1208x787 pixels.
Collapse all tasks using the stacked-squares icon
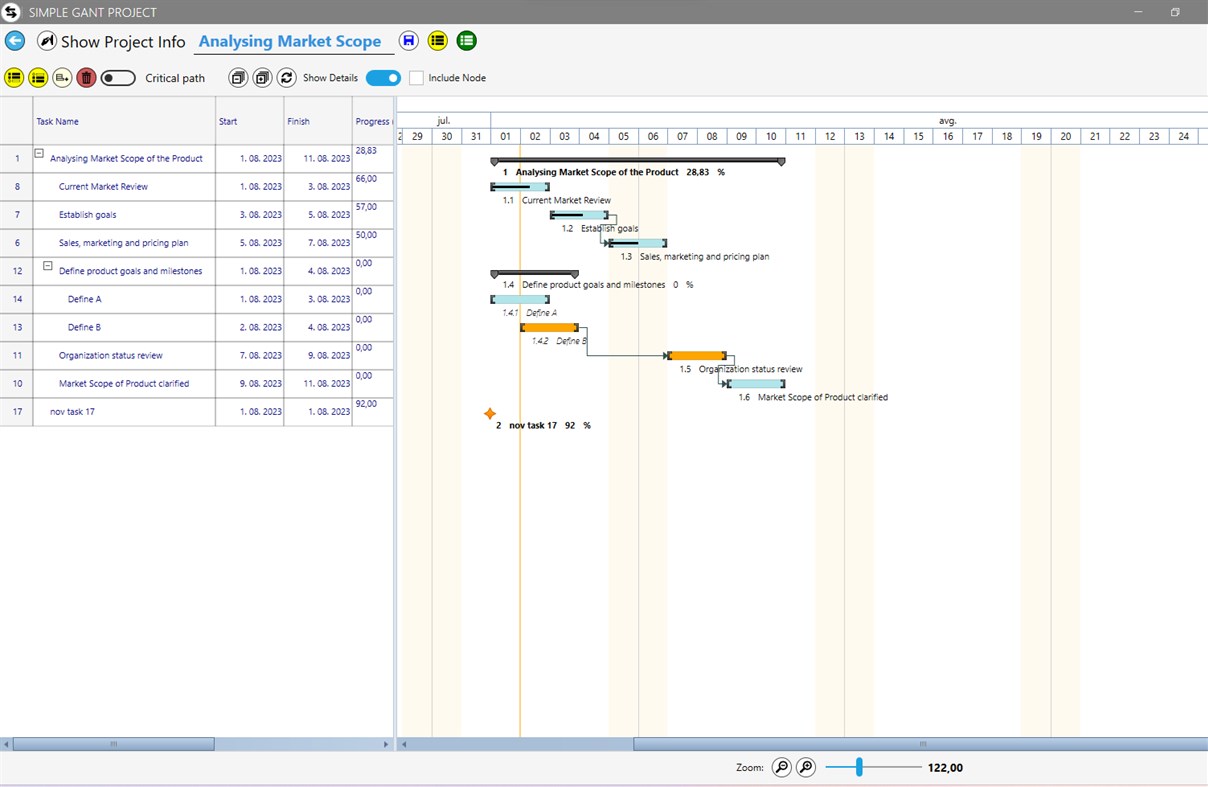tap(237, 77)
